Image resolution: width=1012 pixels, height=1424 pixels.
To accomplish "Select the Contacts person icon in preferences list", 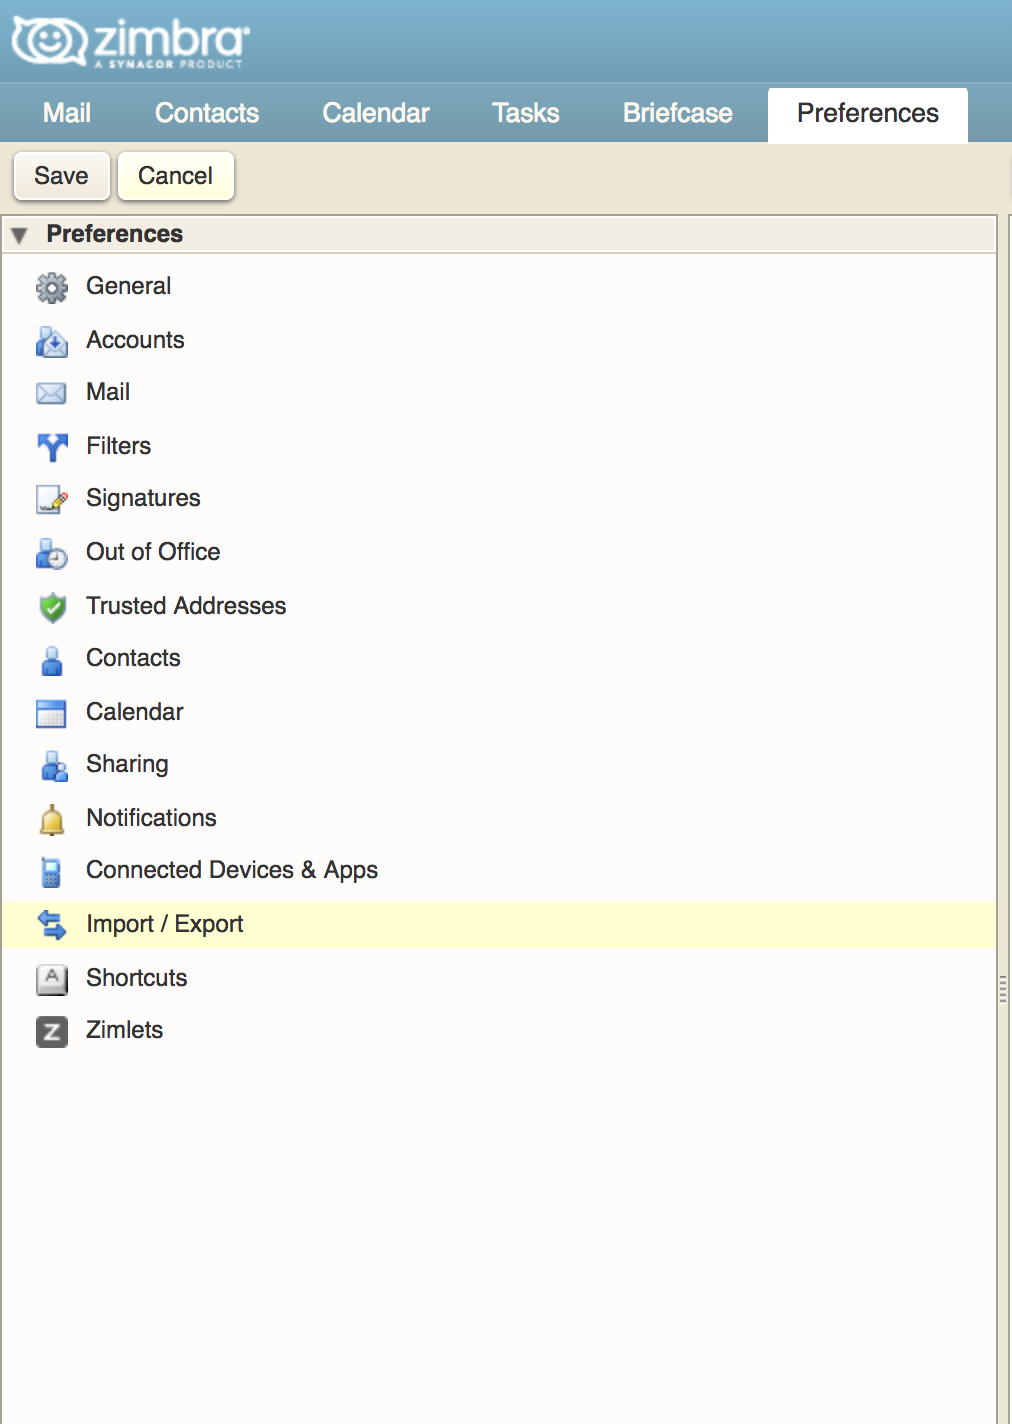I will click(x=51, y=659).
